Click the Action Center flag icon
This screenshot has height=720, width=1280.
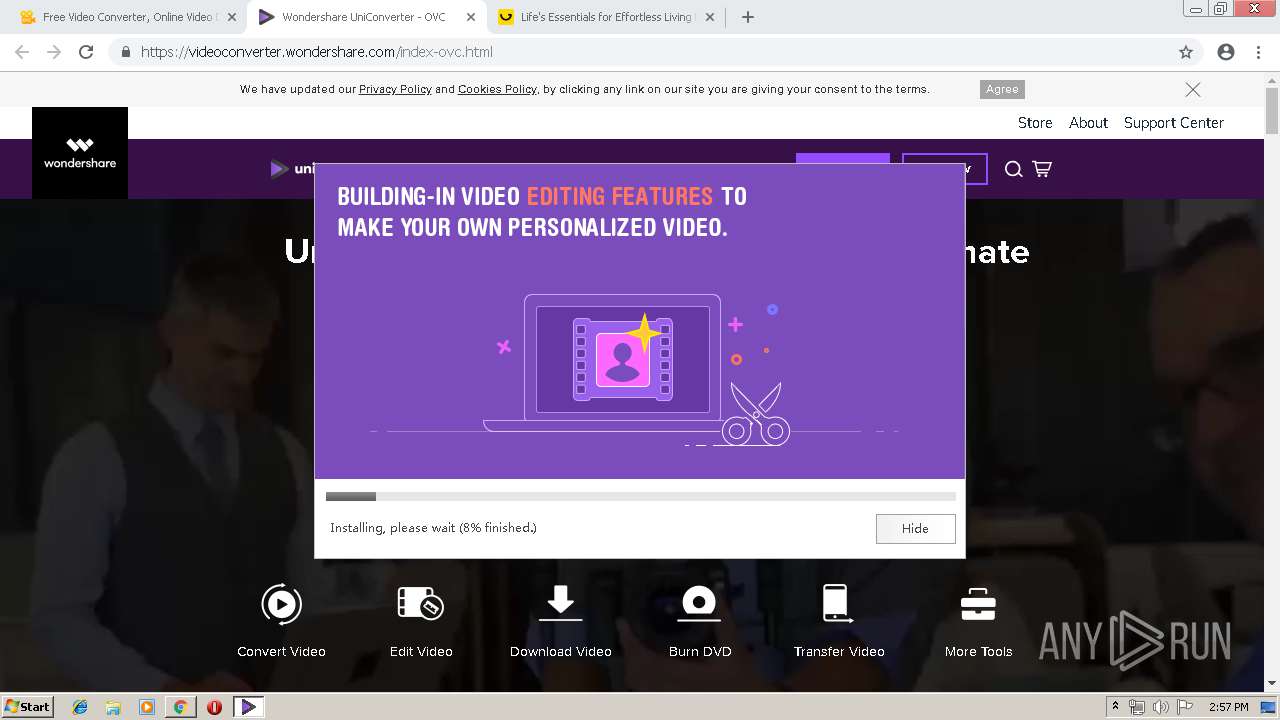(1184, 707)
